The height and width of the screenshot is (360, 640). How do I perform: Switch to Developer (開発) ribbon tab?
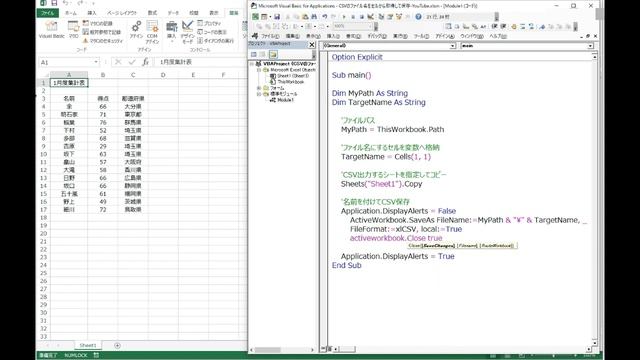coord(233,13)
